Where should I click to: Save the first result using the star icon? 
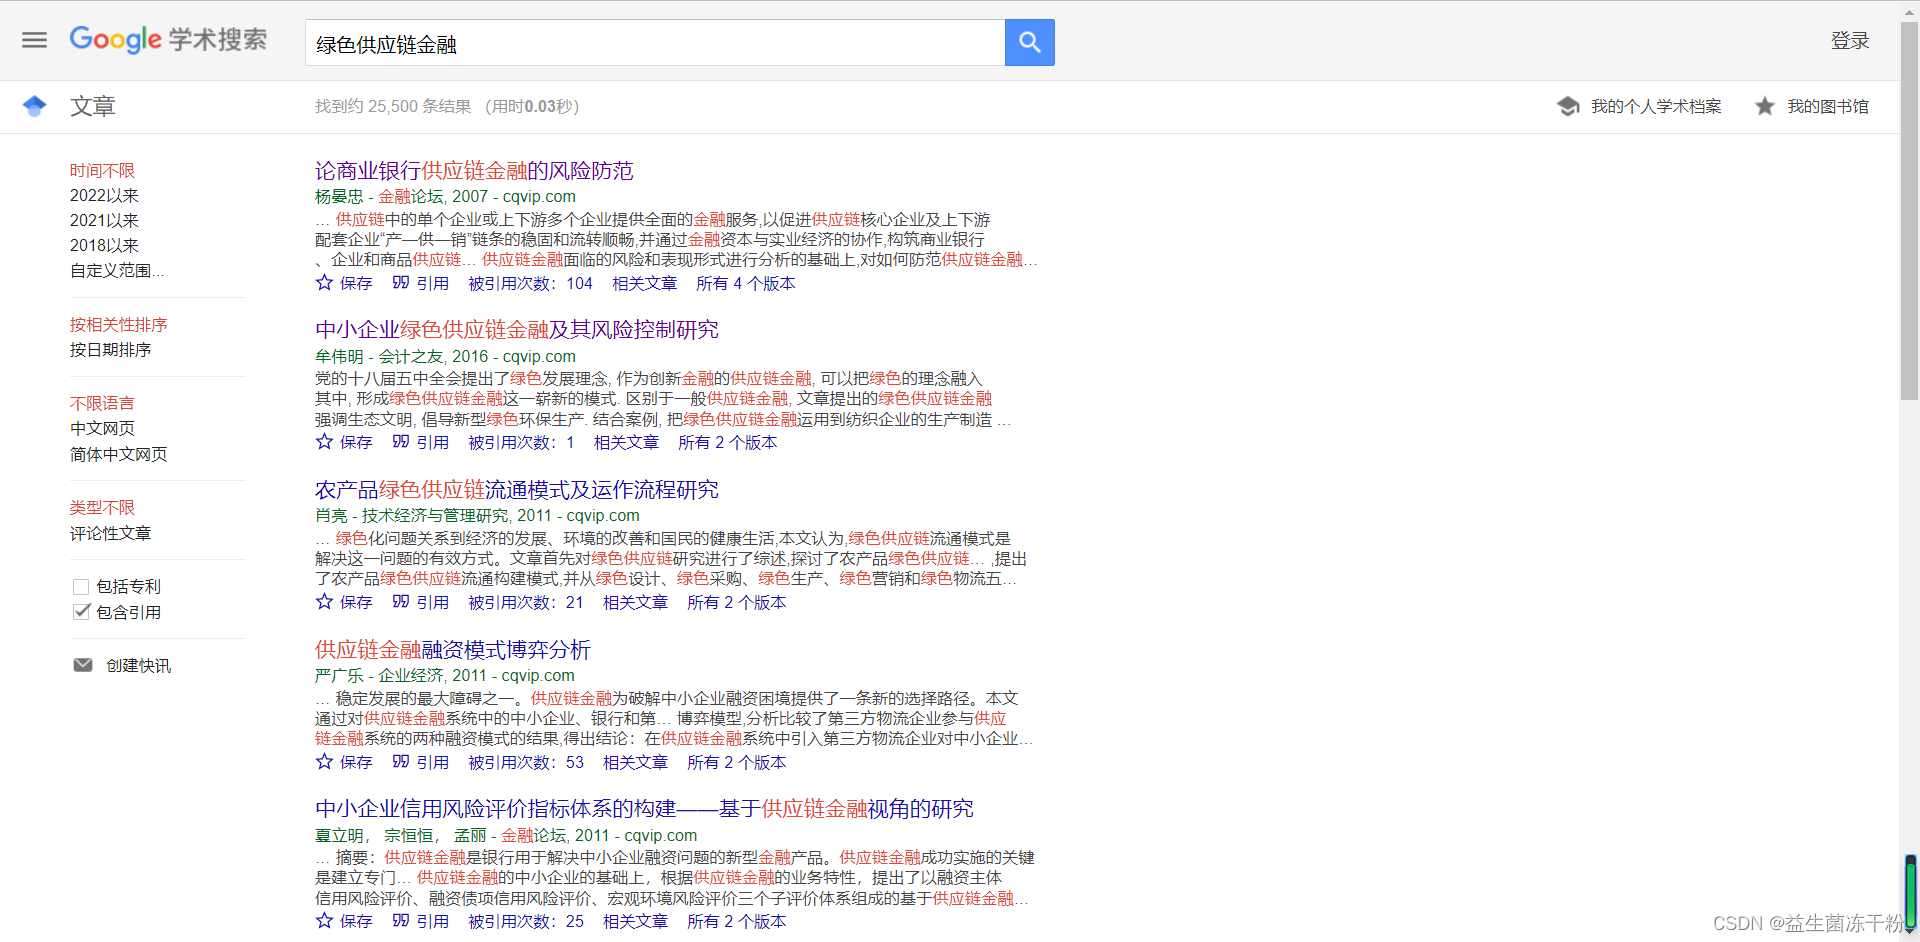(x=322, y=283)
